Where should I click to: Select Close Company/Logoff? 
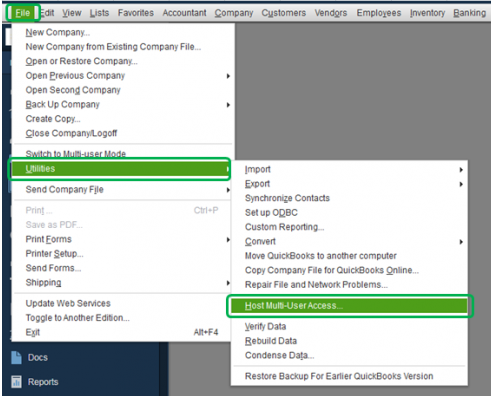[x=71, y=133]
